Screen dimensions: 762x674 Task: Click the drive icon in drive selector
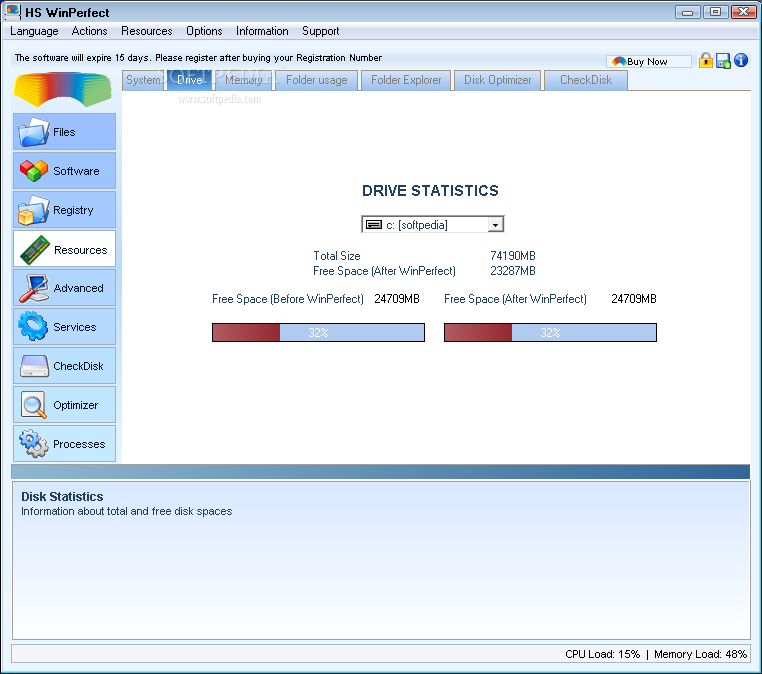click(374, 225)
